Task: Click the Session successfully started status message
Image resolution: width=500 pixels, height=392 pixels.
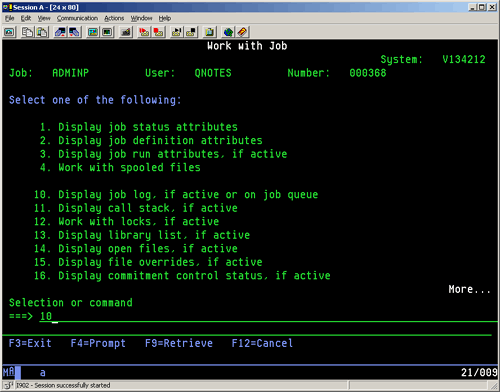Action: [63, 385]
